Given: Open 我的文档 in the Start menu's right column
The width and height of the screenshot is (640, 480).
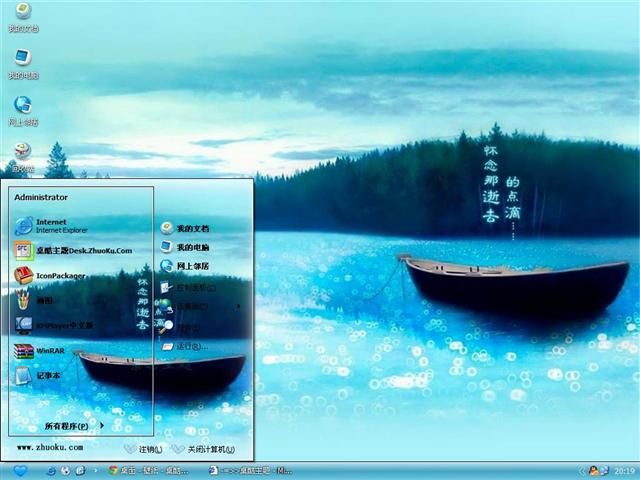Looking at the screenshot, I should 184,228.
